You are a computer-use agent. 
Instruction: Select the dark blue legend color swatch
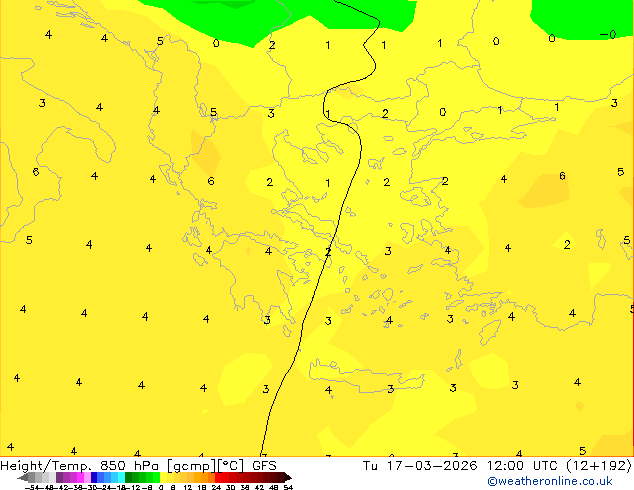[x=94, y=477]
